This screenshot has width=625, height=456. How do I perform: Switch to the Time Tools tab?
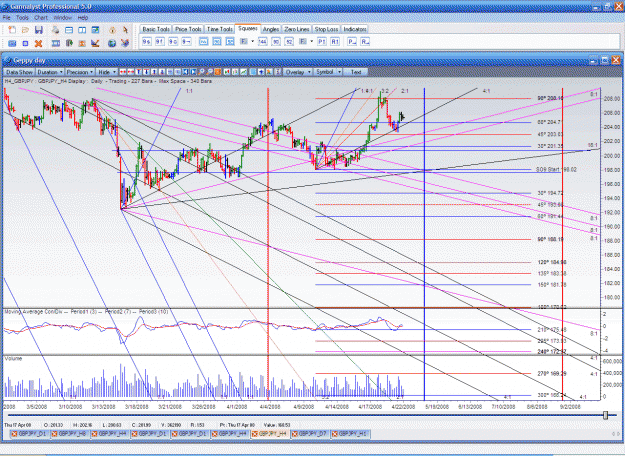click(220, 29)
